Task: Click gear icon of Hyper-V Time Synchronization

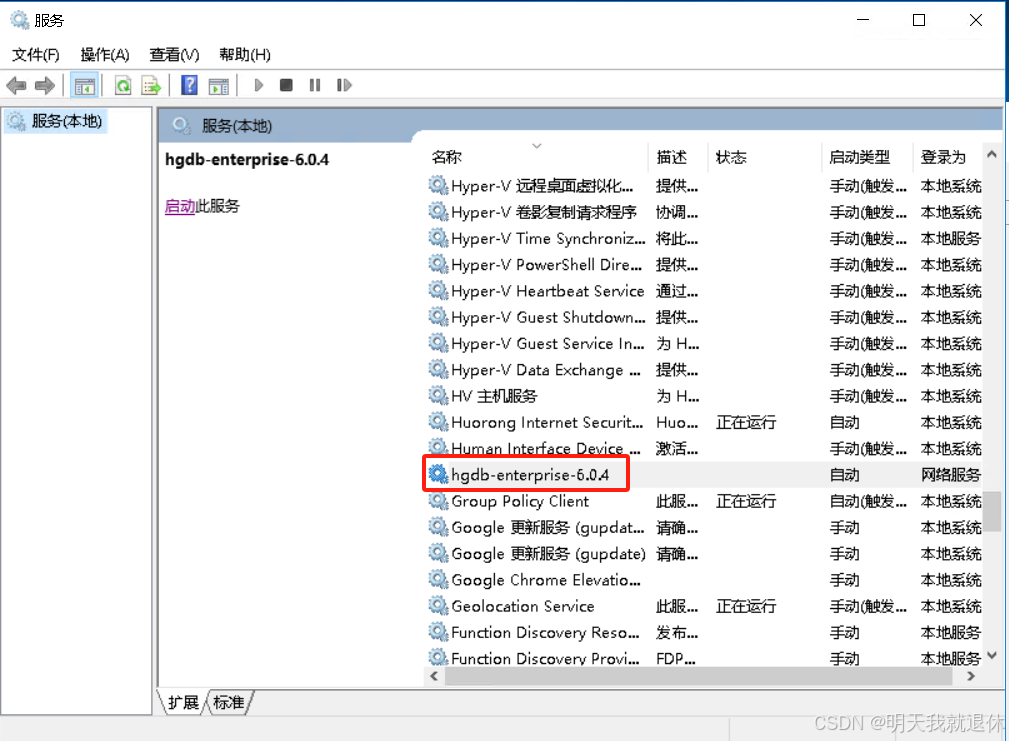Action: pos(438,238)
